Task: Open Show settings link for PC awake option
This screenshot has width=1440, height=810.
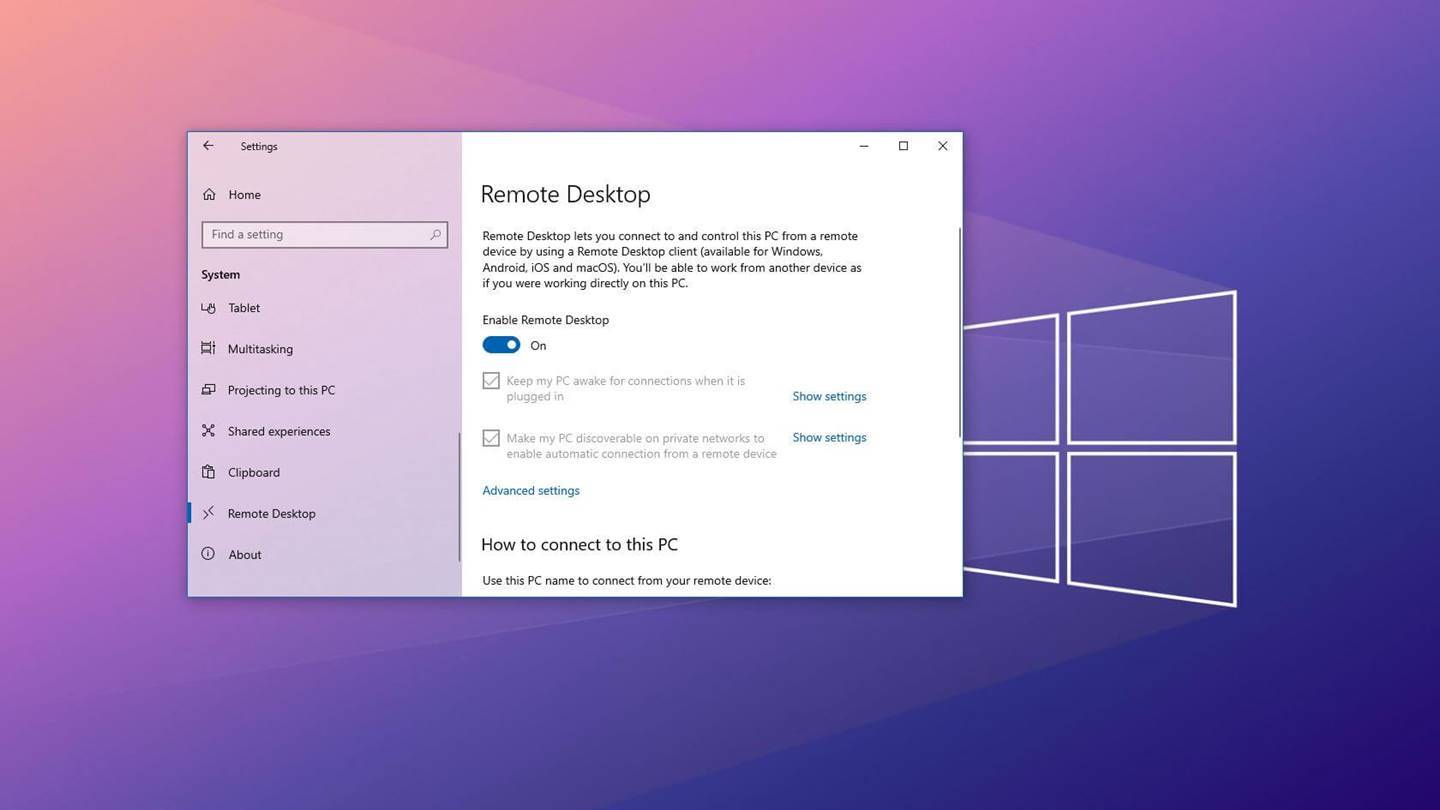Action: pos(829,396)
